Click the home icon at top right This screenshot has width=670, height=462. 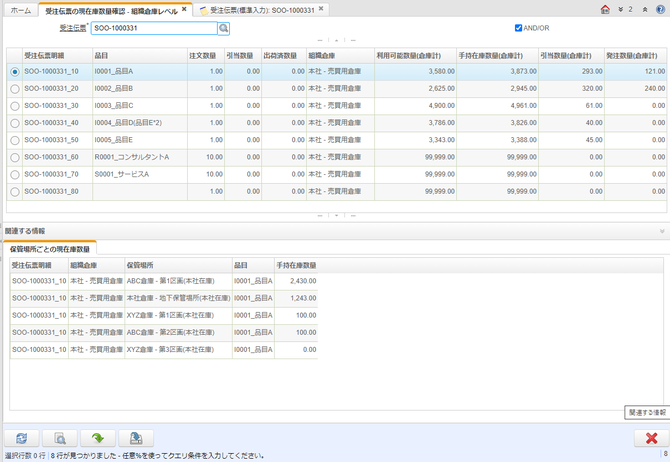coord(605,9)
